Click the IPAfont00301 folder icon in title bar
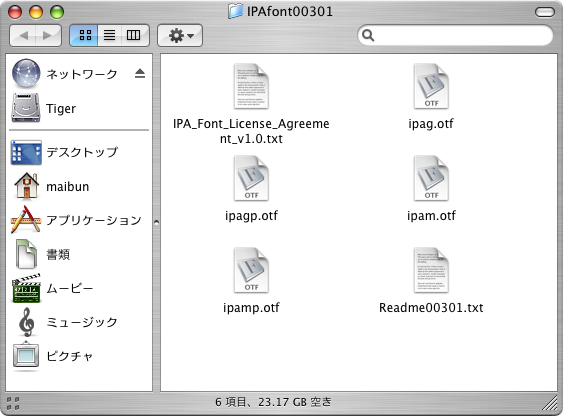 236,11
